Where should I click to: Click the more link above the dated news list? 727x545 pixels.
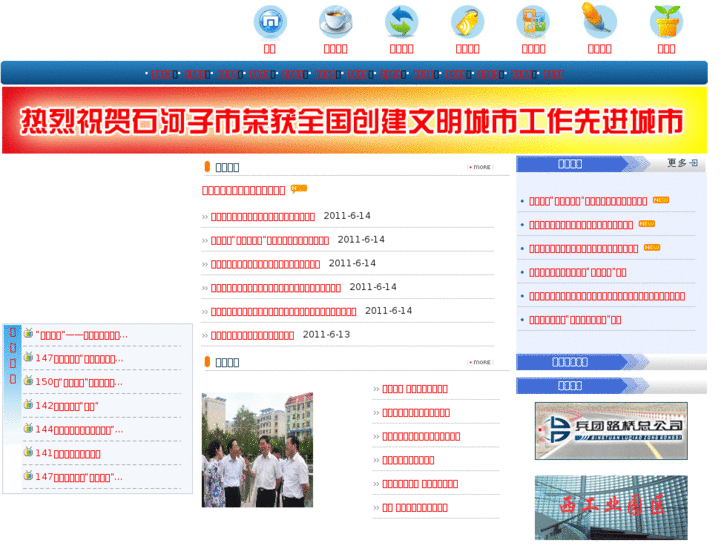coord(480,167)
